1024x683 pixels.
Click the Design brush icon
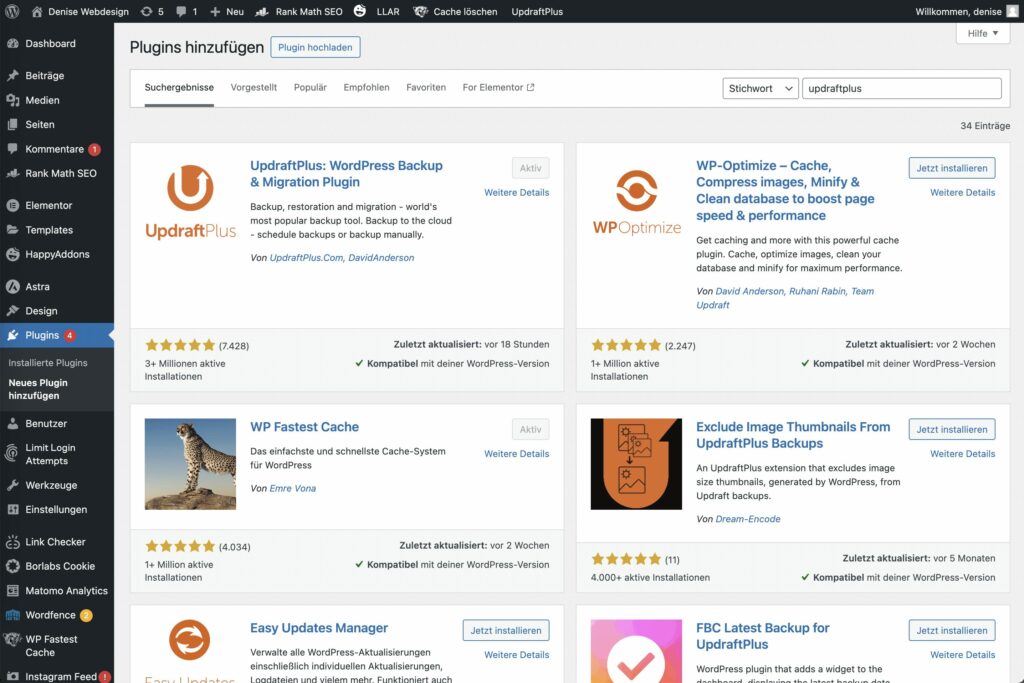tap(12, 311)
